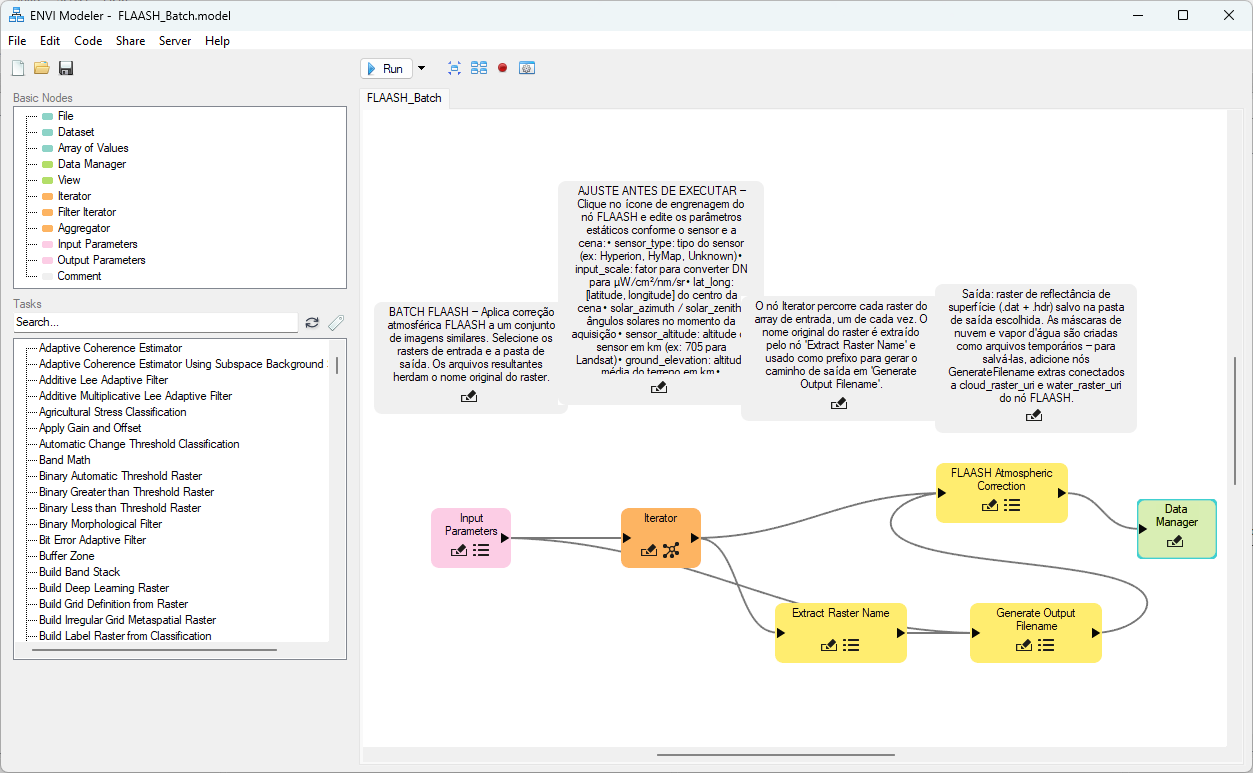Open a model with the folder icon
This screenshot has height=773, width=1253.
[42, 68]
